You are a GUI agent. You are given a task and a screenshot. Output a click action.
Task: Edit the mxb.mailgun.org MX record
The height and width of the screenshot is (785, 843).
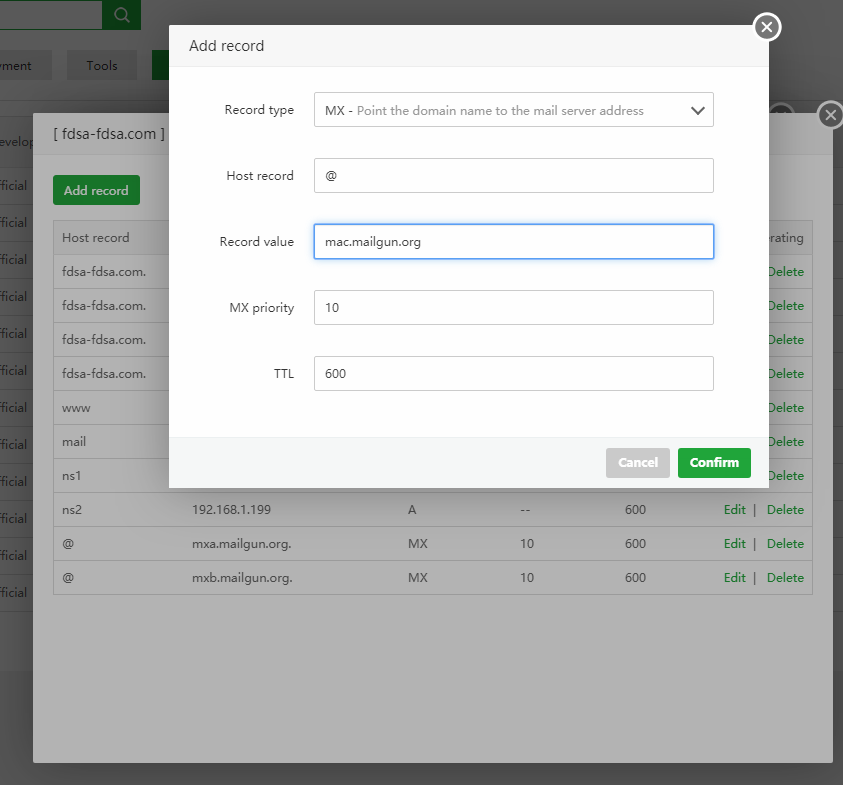pos(734,577)
